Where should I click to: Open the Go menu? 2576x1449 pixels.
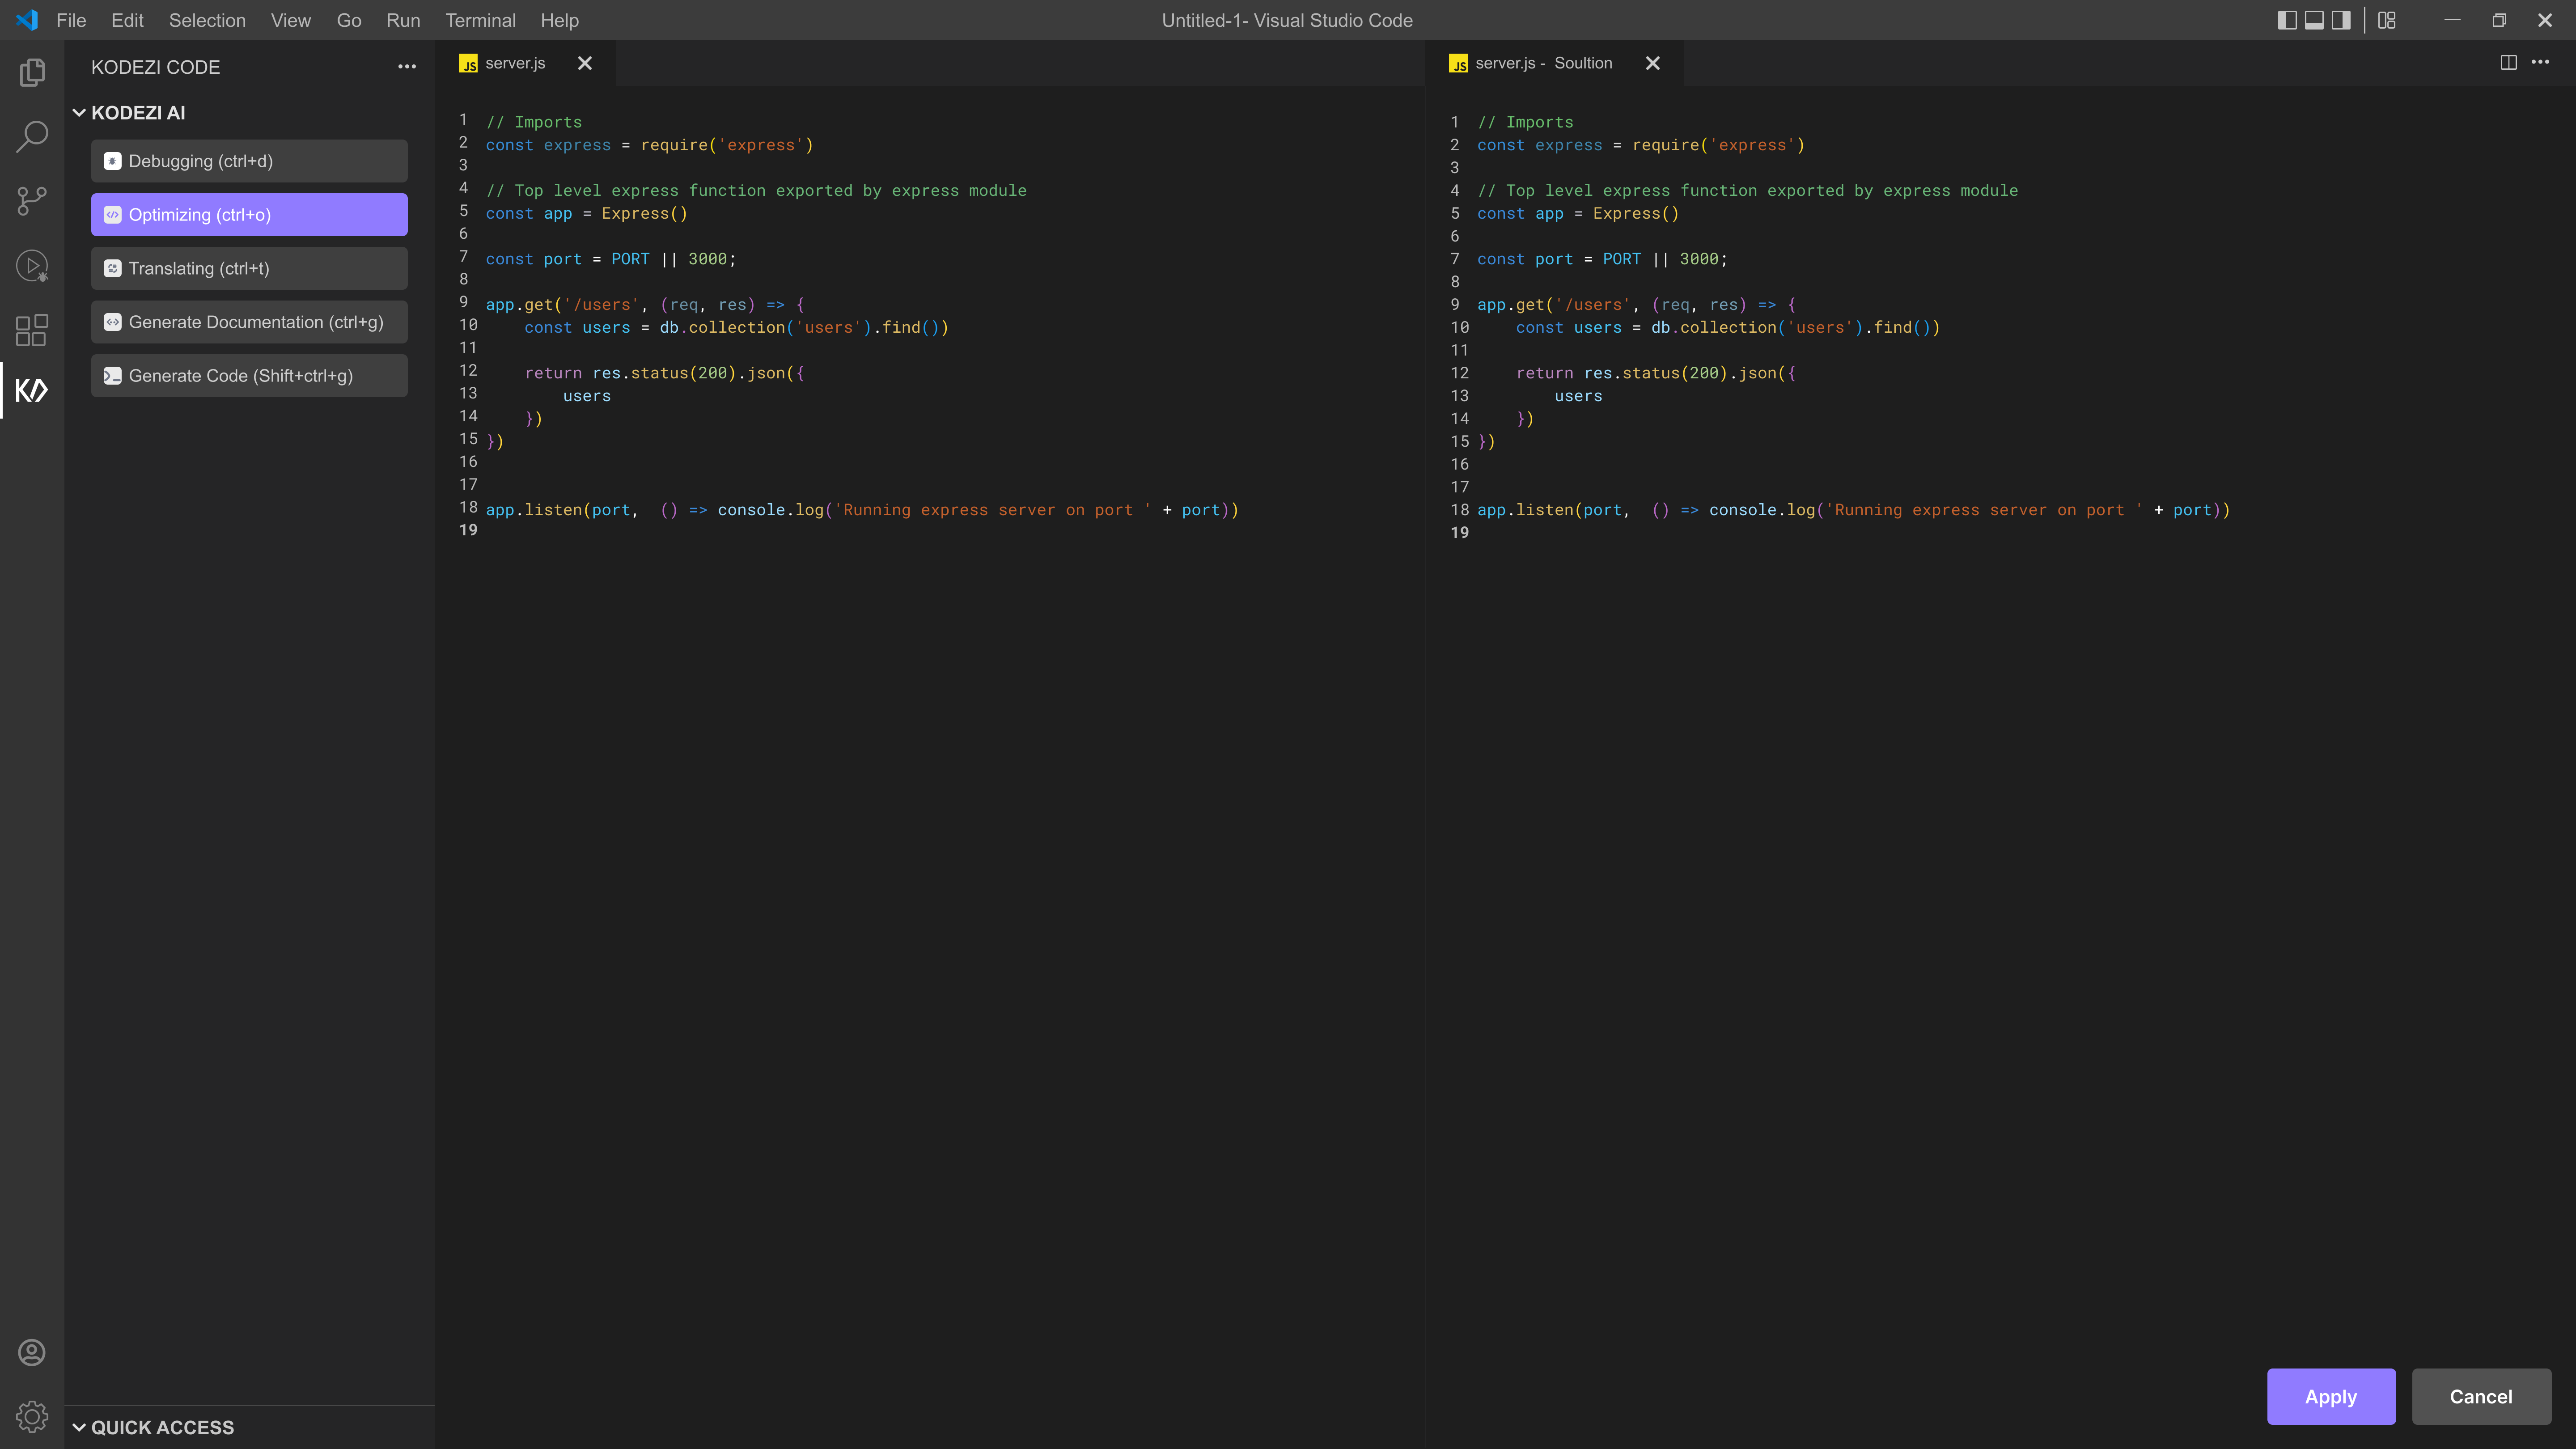349,20
